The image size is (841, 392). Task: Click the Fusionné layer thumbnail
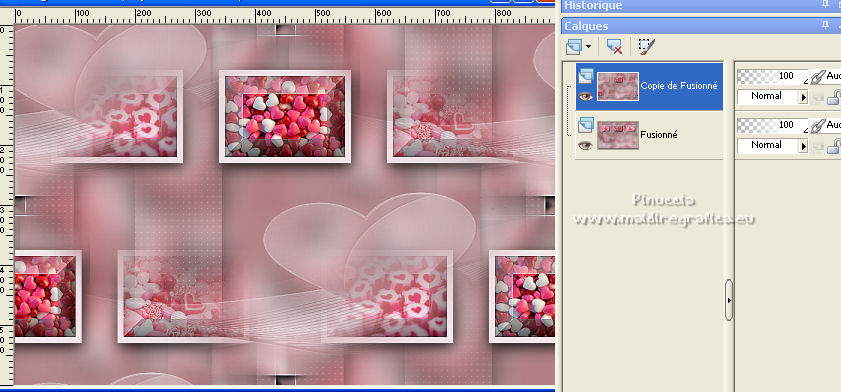pyautogui.click(x=618, y=135)
